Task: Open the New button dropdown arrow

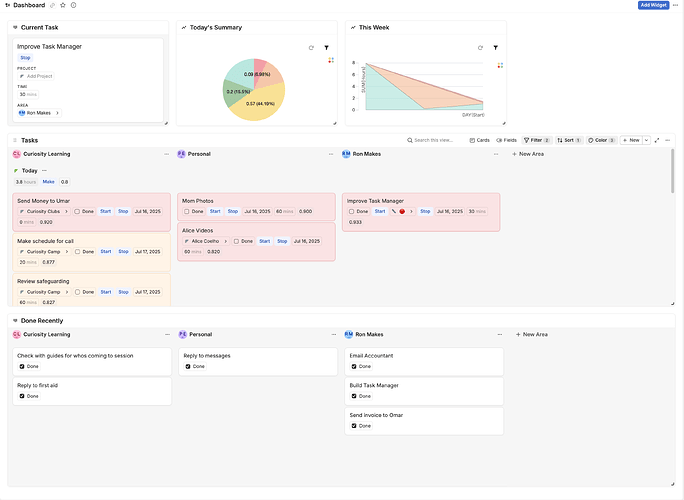Action: tap(646, 140)
